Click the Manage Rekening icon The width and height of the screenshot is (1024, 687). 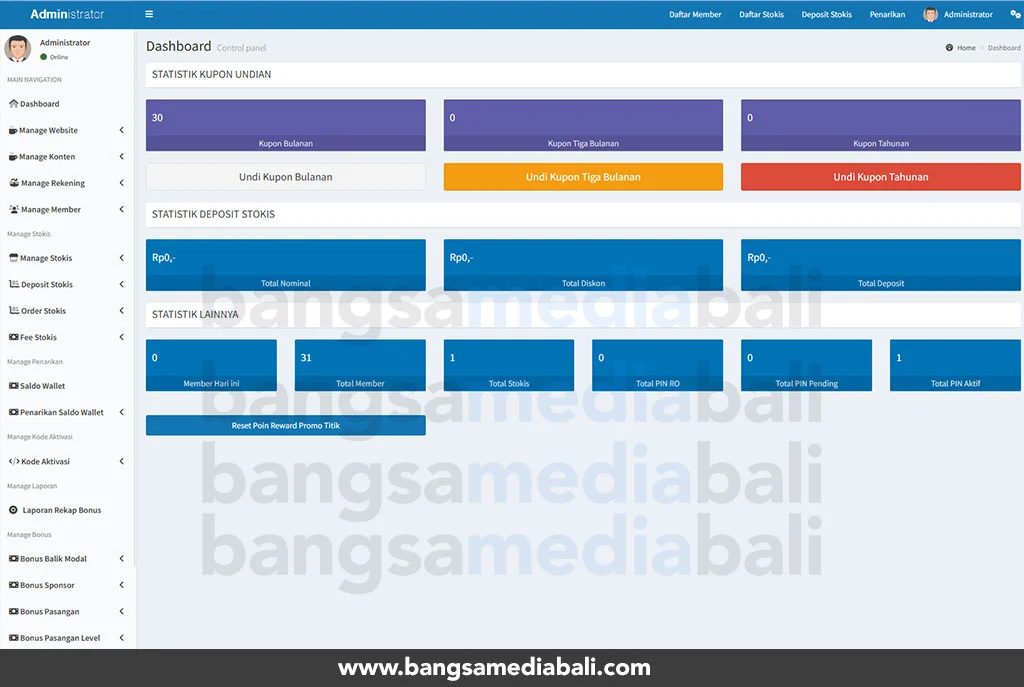click(x=14, y=183)
